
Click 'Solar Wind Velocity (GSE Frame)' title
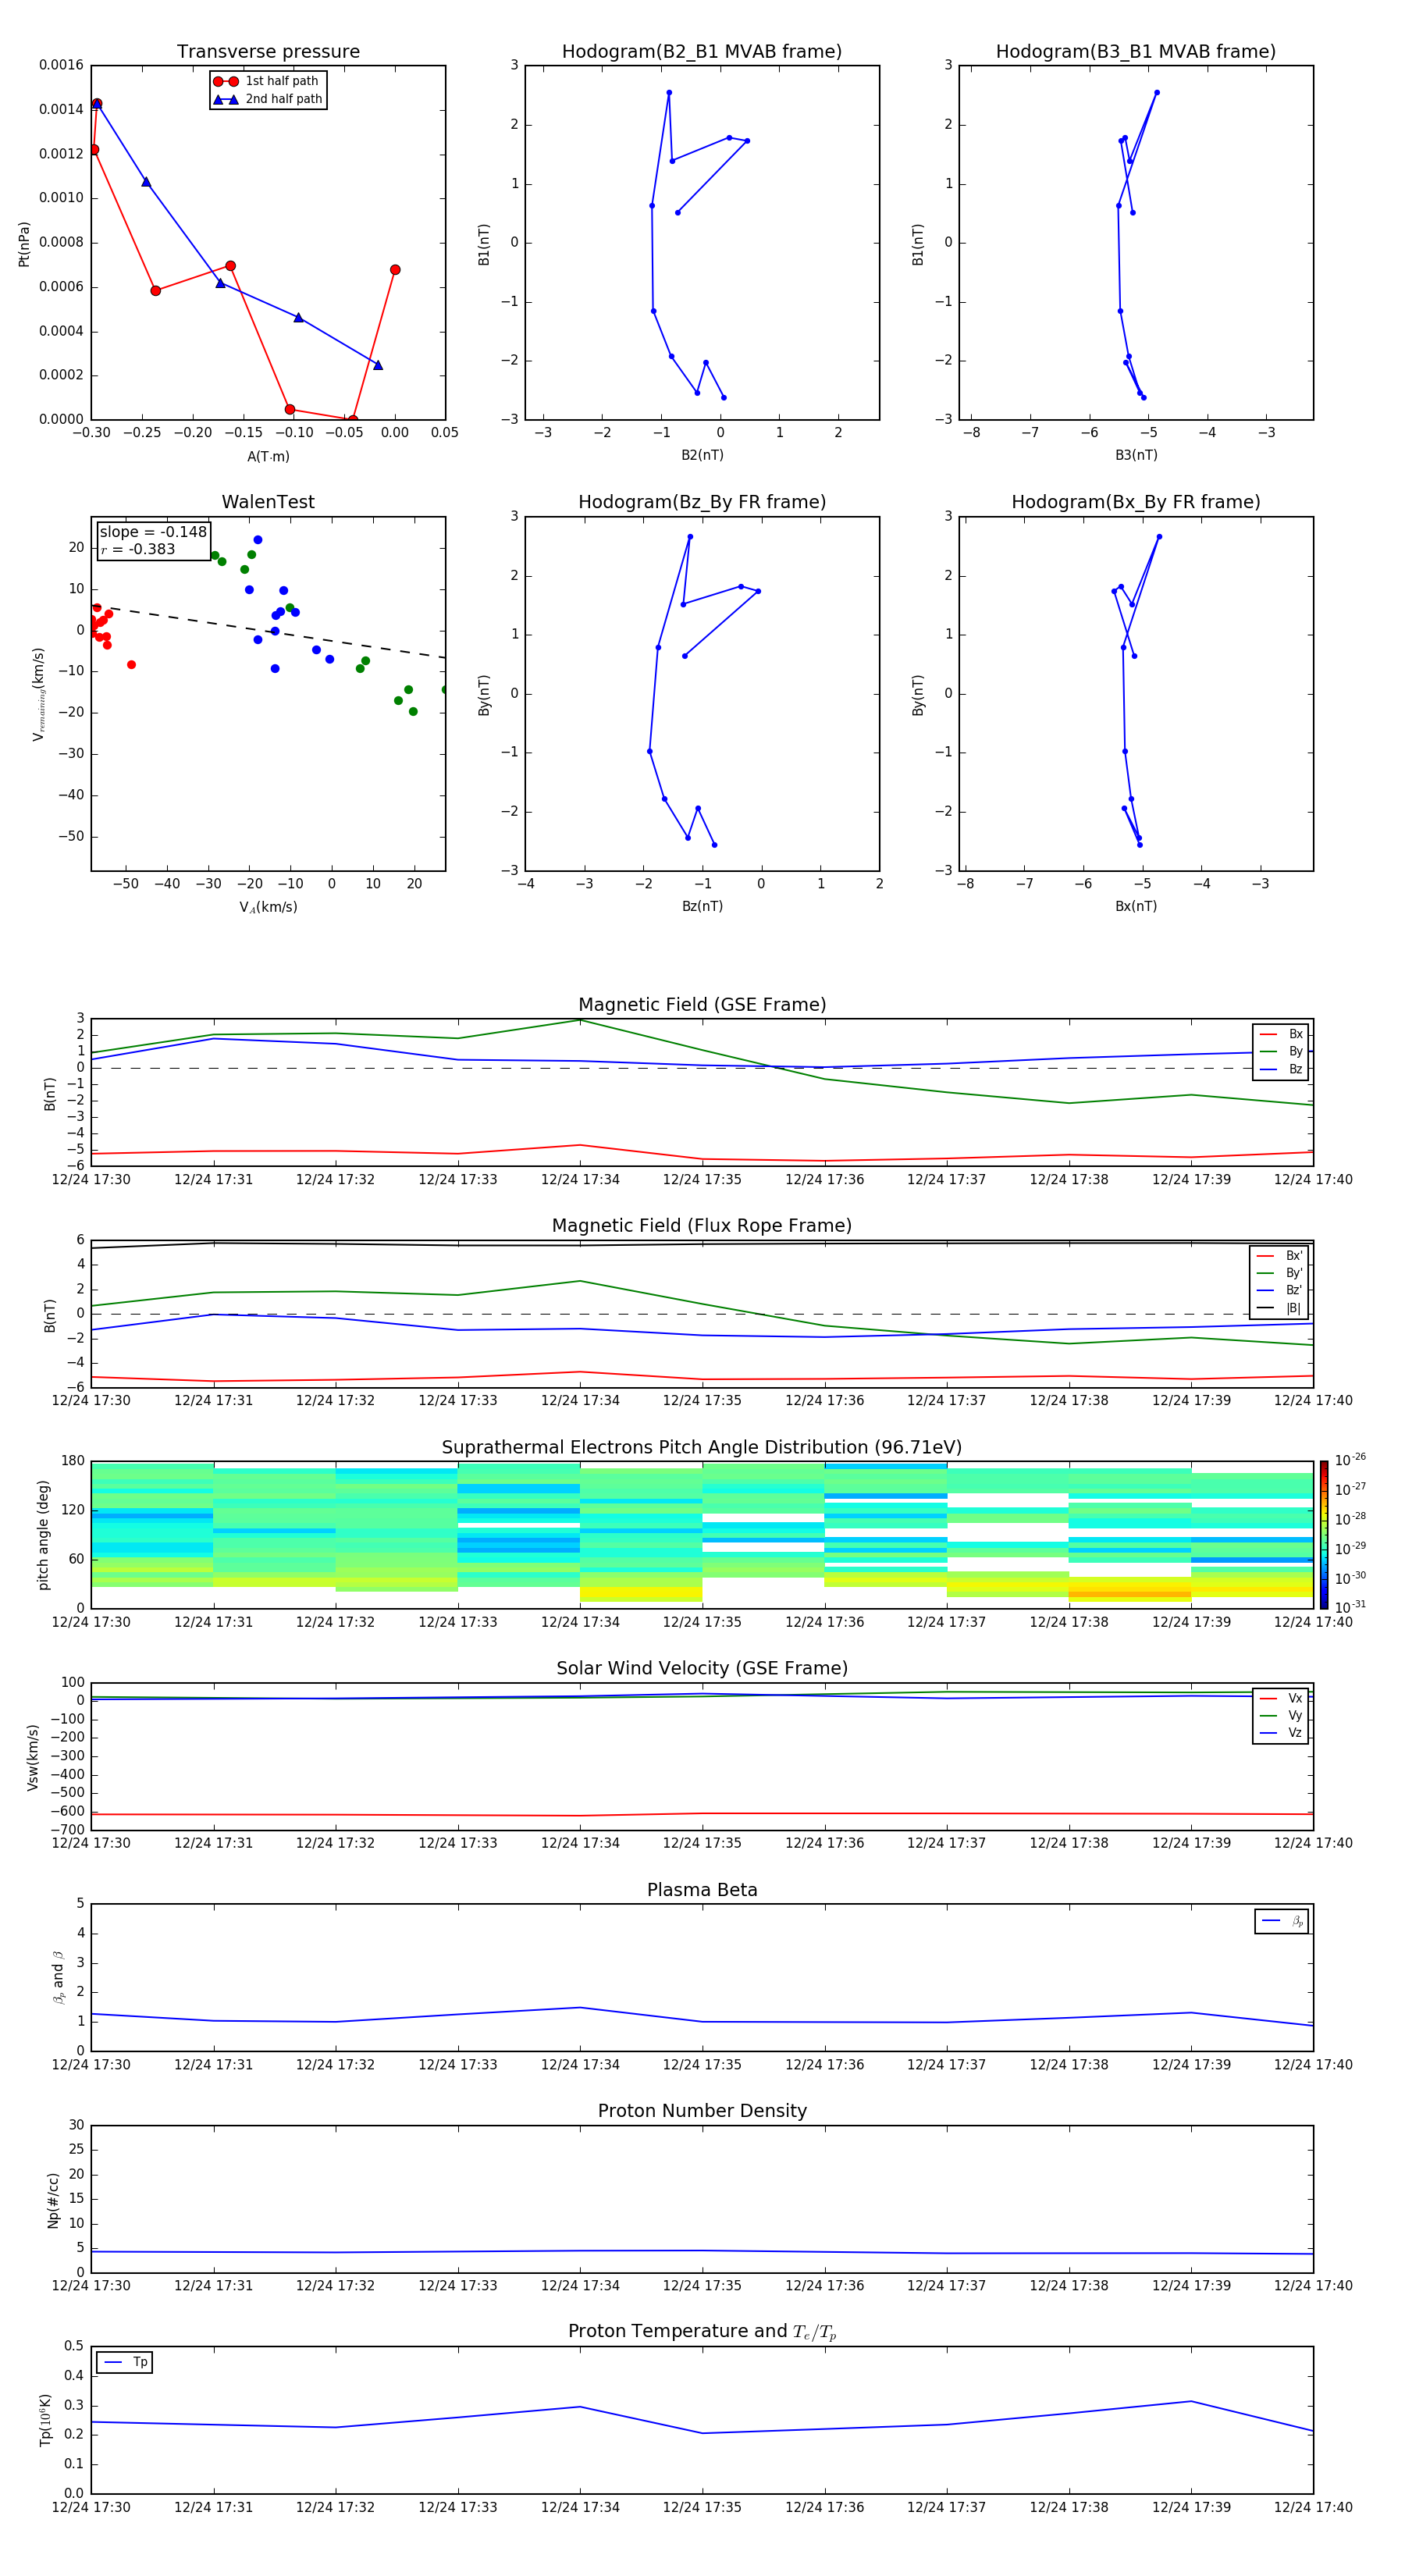[702, 1669]
